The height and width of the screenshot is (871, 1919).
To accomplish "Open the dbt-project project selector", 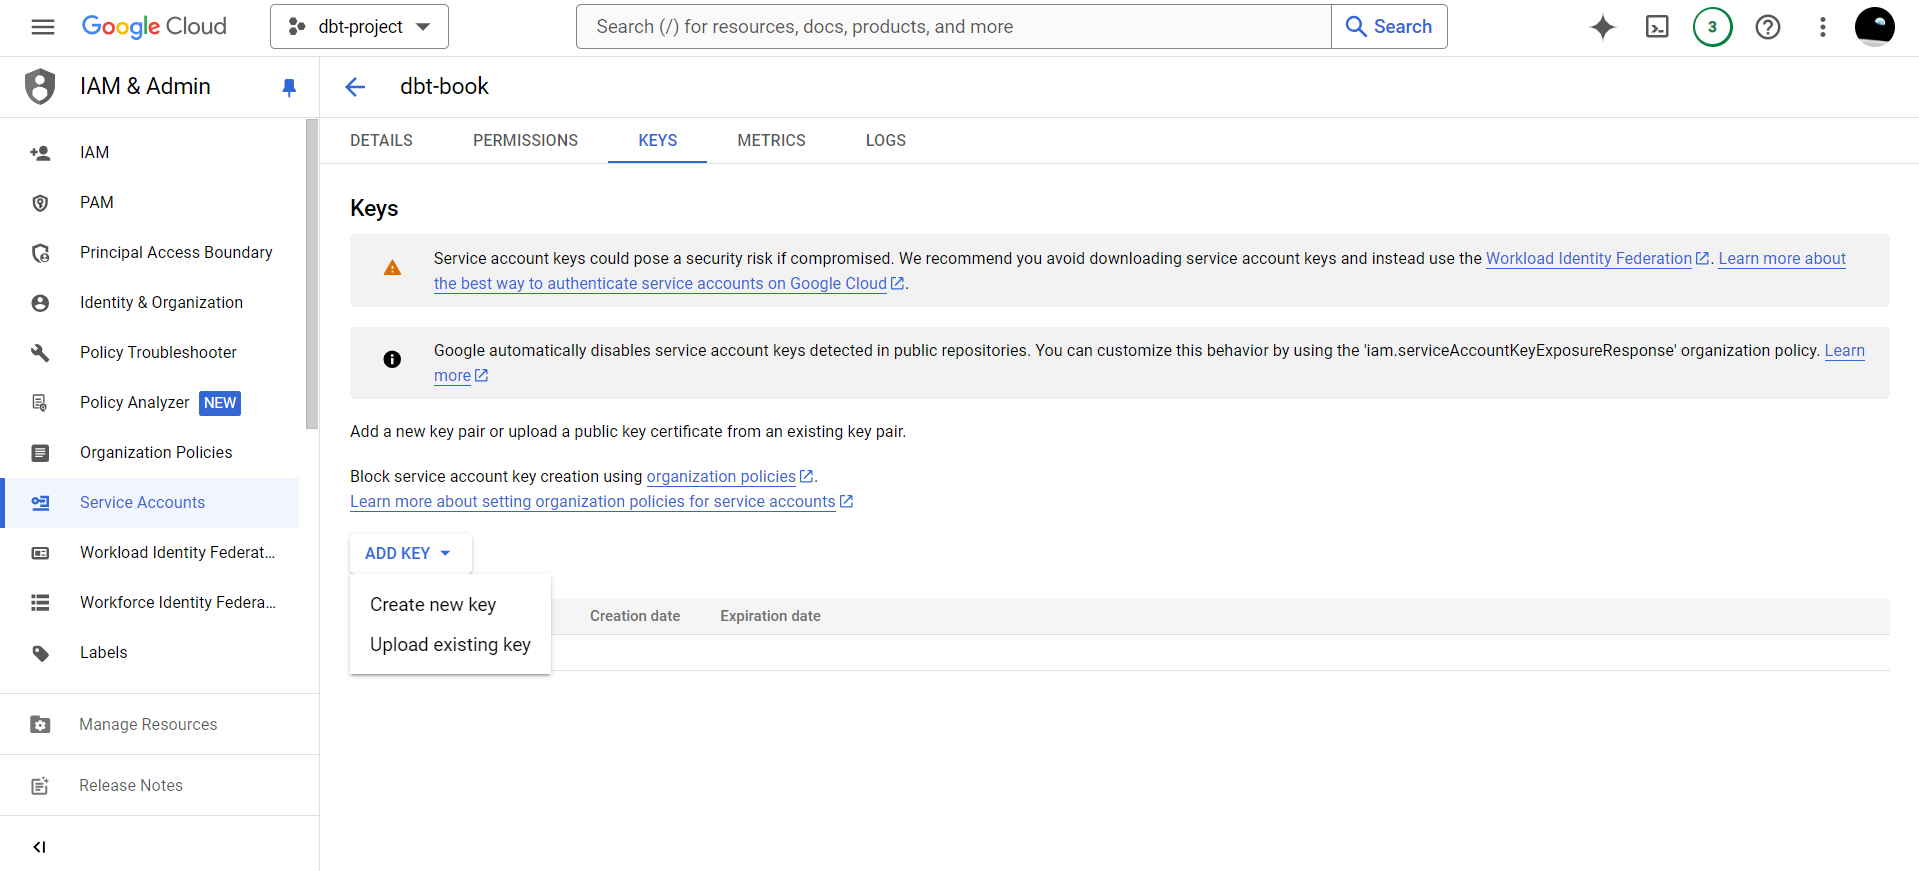I will coord(359,27).
